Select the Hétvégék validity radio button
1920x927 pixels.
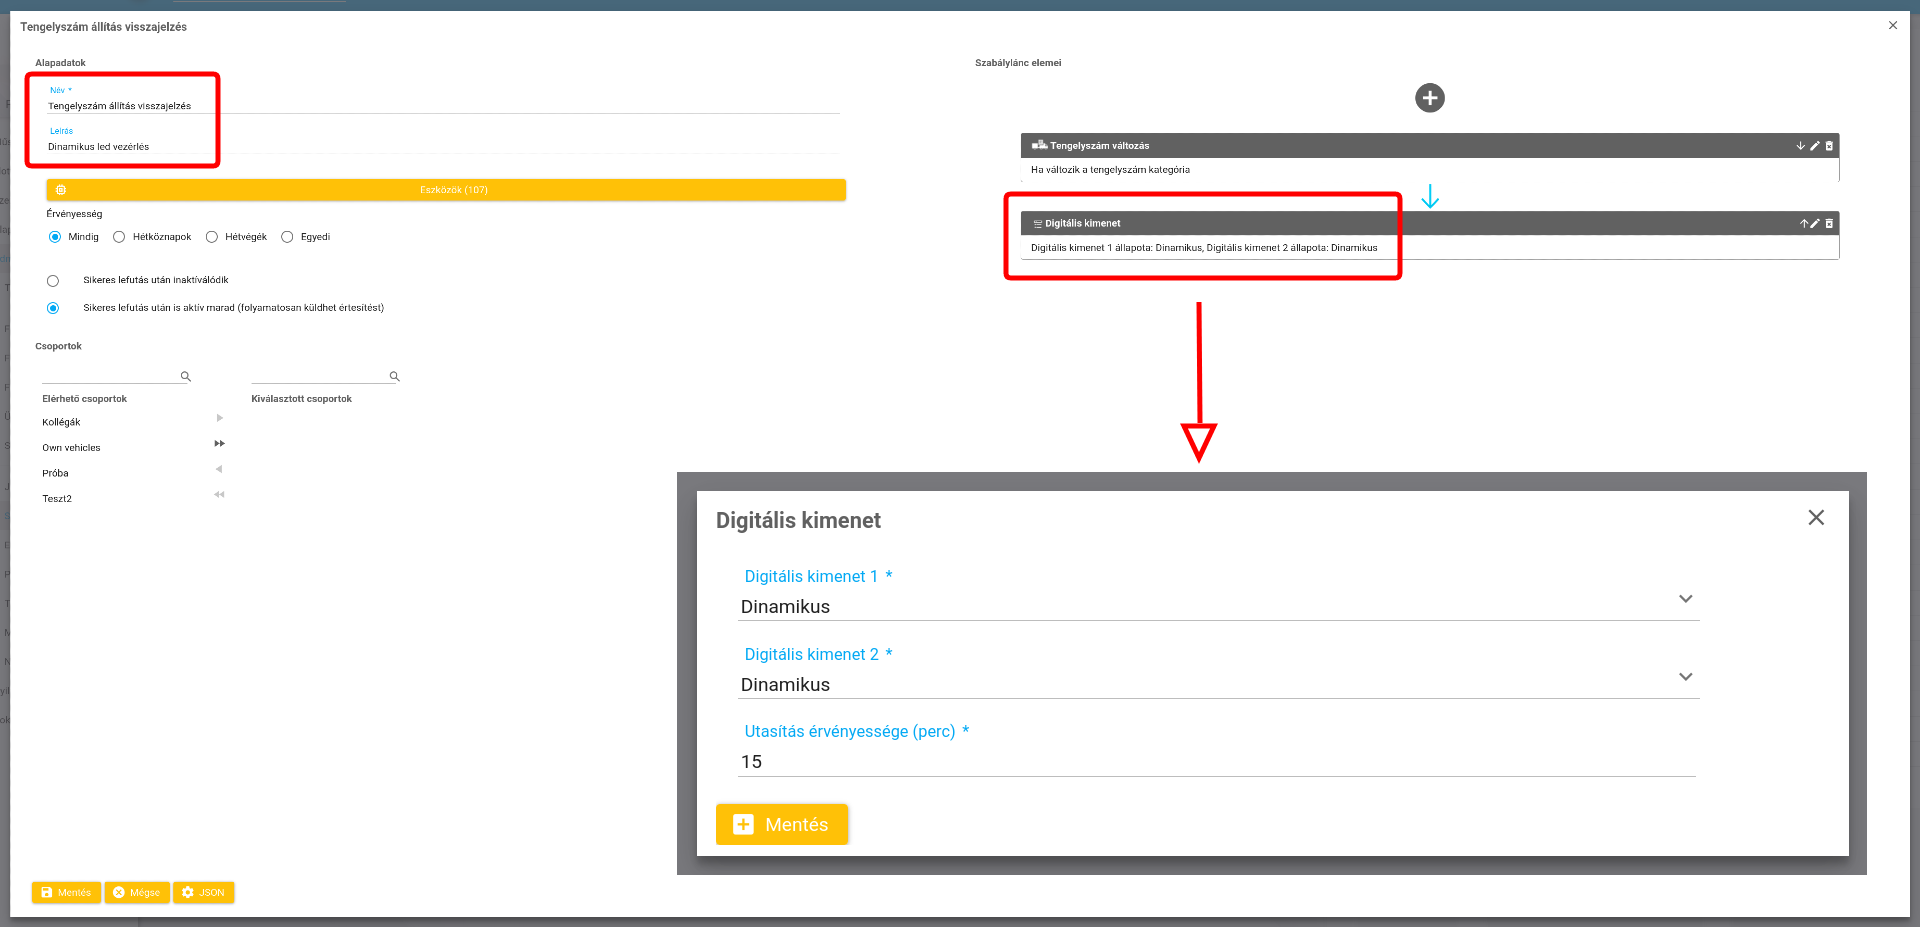(x=211, y=237)
